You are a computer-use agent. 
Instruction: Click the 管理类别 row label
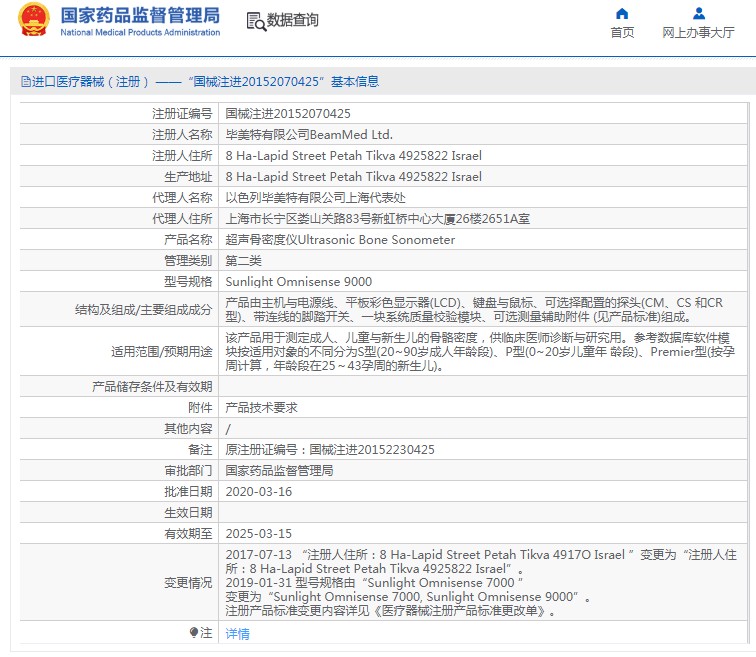(x=188, y=261)
